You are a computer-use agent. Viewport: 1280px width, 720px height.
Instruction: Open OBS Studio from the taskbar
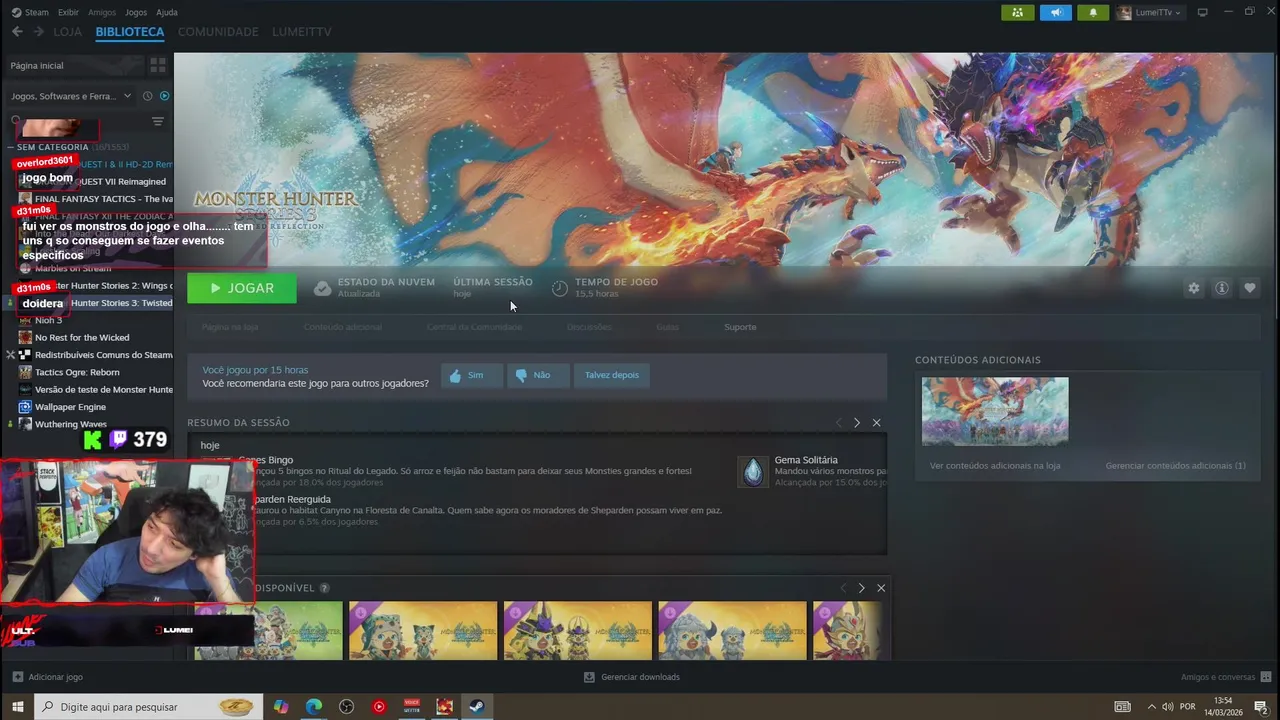(x=346, y=707)
